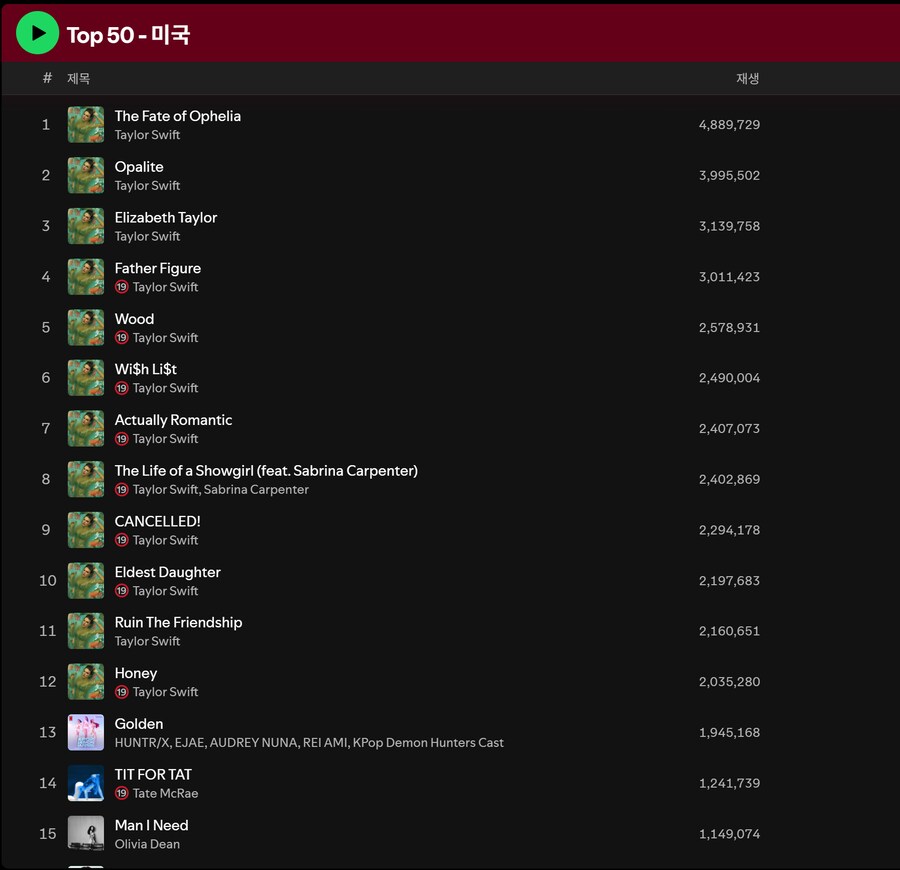Open The Fate of Ophelia track
The height and width of the screenshot is (870, 900).
coord(177,116)
